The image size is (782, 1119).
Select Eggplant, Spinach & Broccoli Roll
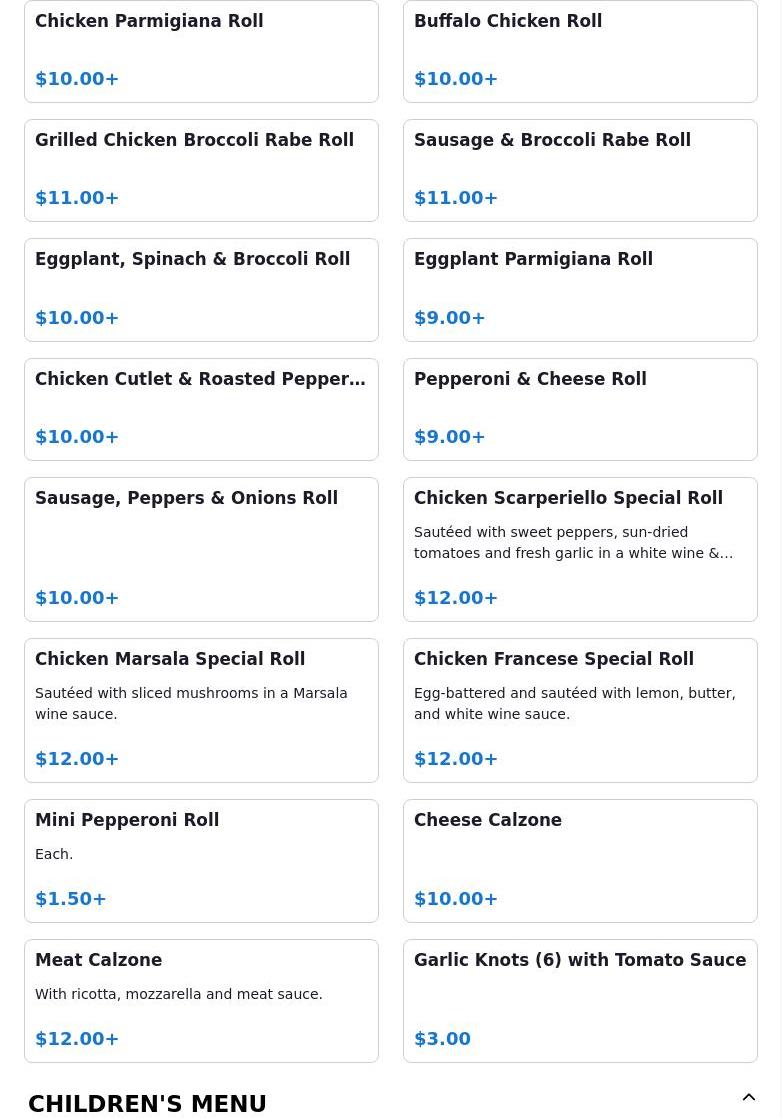pos(201,289)
